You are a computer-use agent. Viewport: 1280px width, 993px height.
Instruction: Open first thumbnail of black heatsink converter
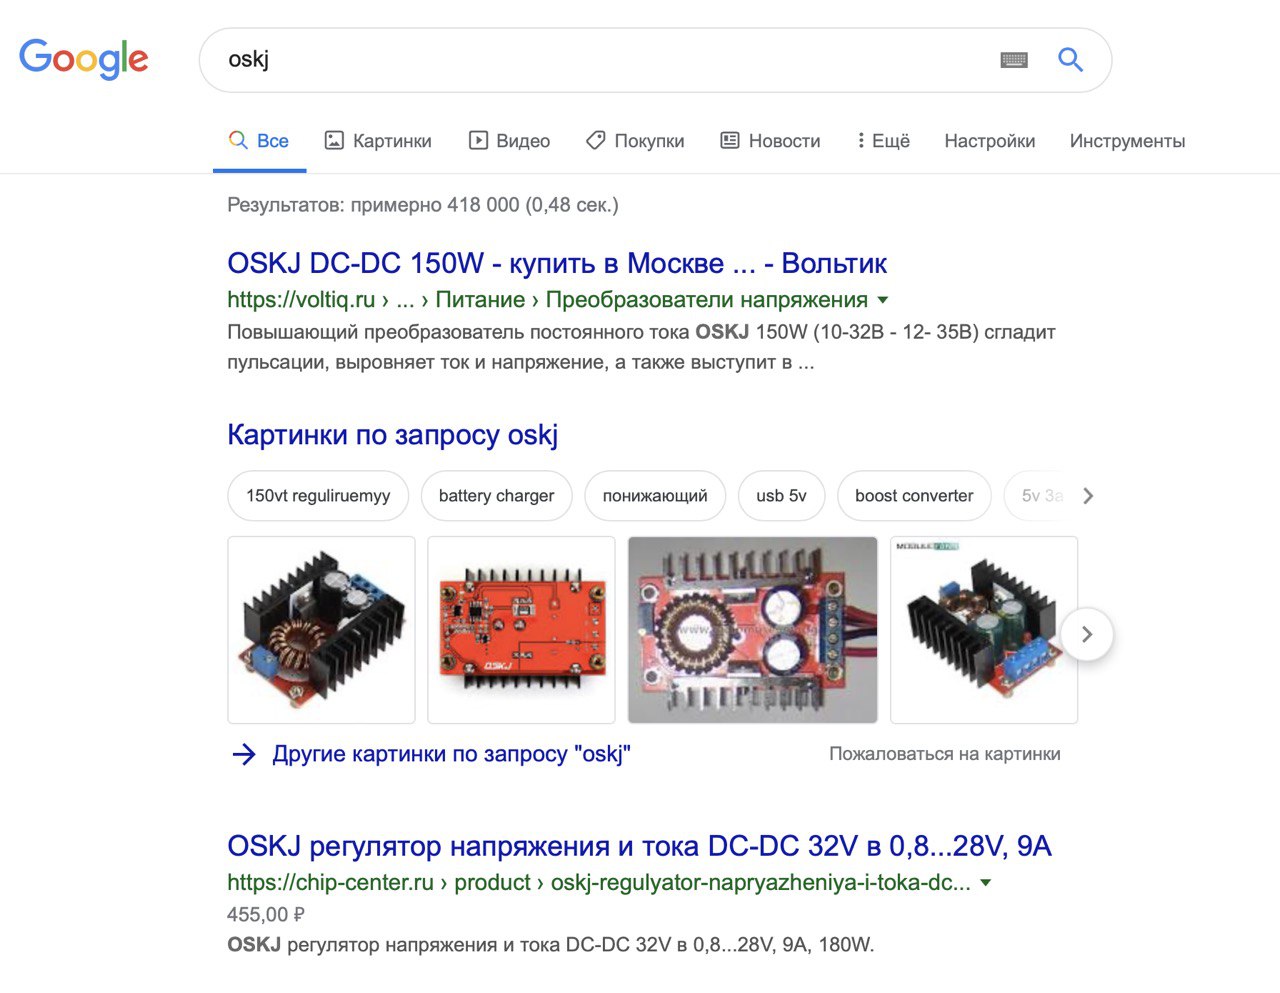(x=321, y=630)
